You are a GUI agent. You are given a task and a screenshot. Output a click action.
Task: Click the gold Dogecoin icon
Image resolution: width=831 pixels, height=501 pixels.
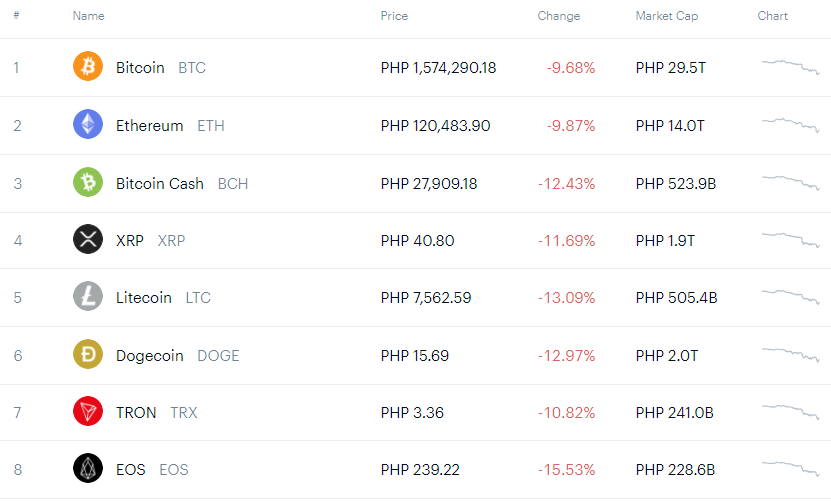(x=87, y=354)
